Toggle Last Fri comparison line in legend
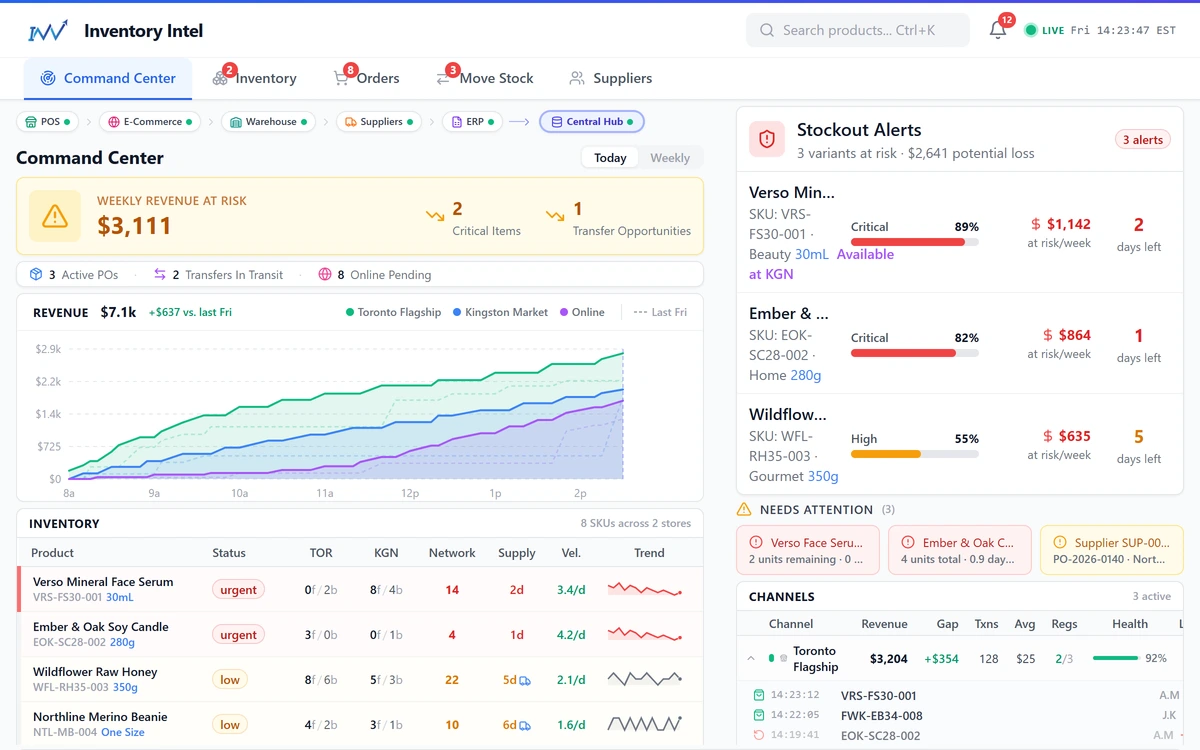This screenshot has width=1200, height=750. pos(660,312)
